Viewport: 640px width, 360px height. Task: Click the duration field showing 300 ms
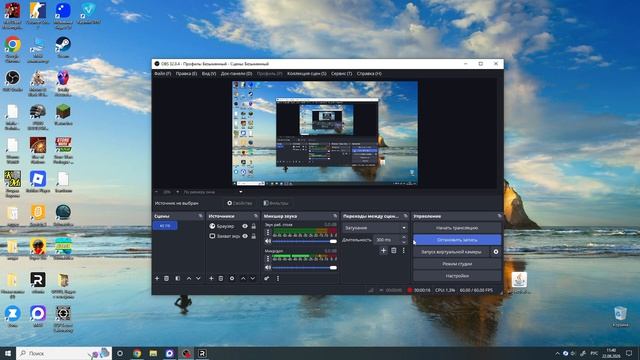(x=387, y=240)
